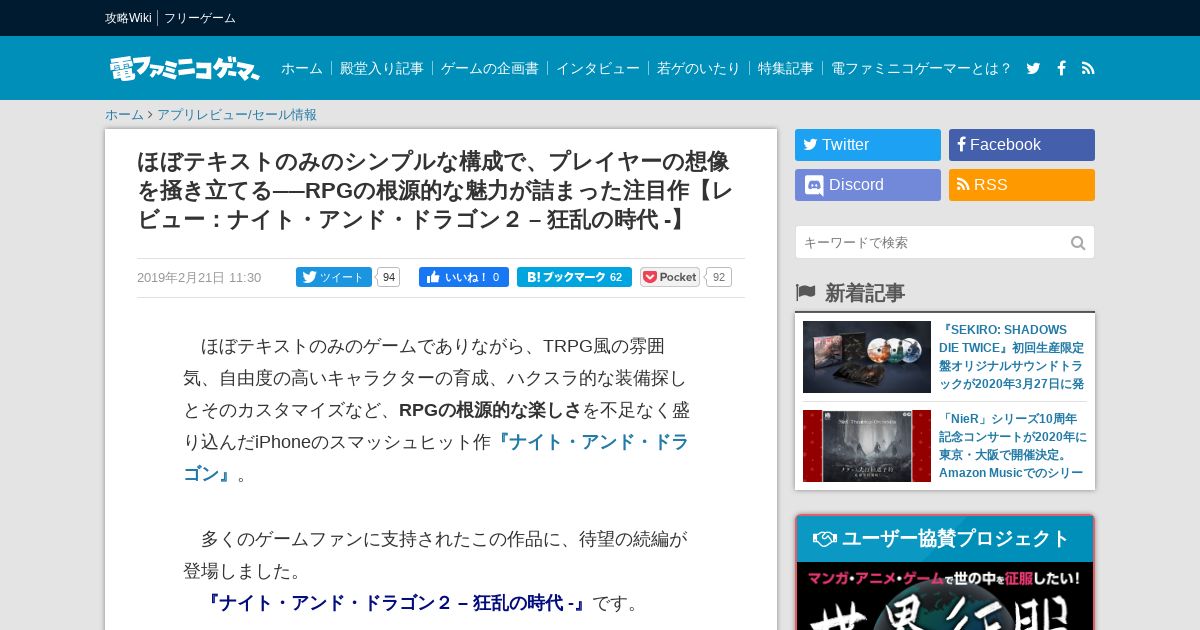This screenshot has width=1200, height=630.
Task: Click the sidebar Facebook button
Action: tap(1022, 145)
